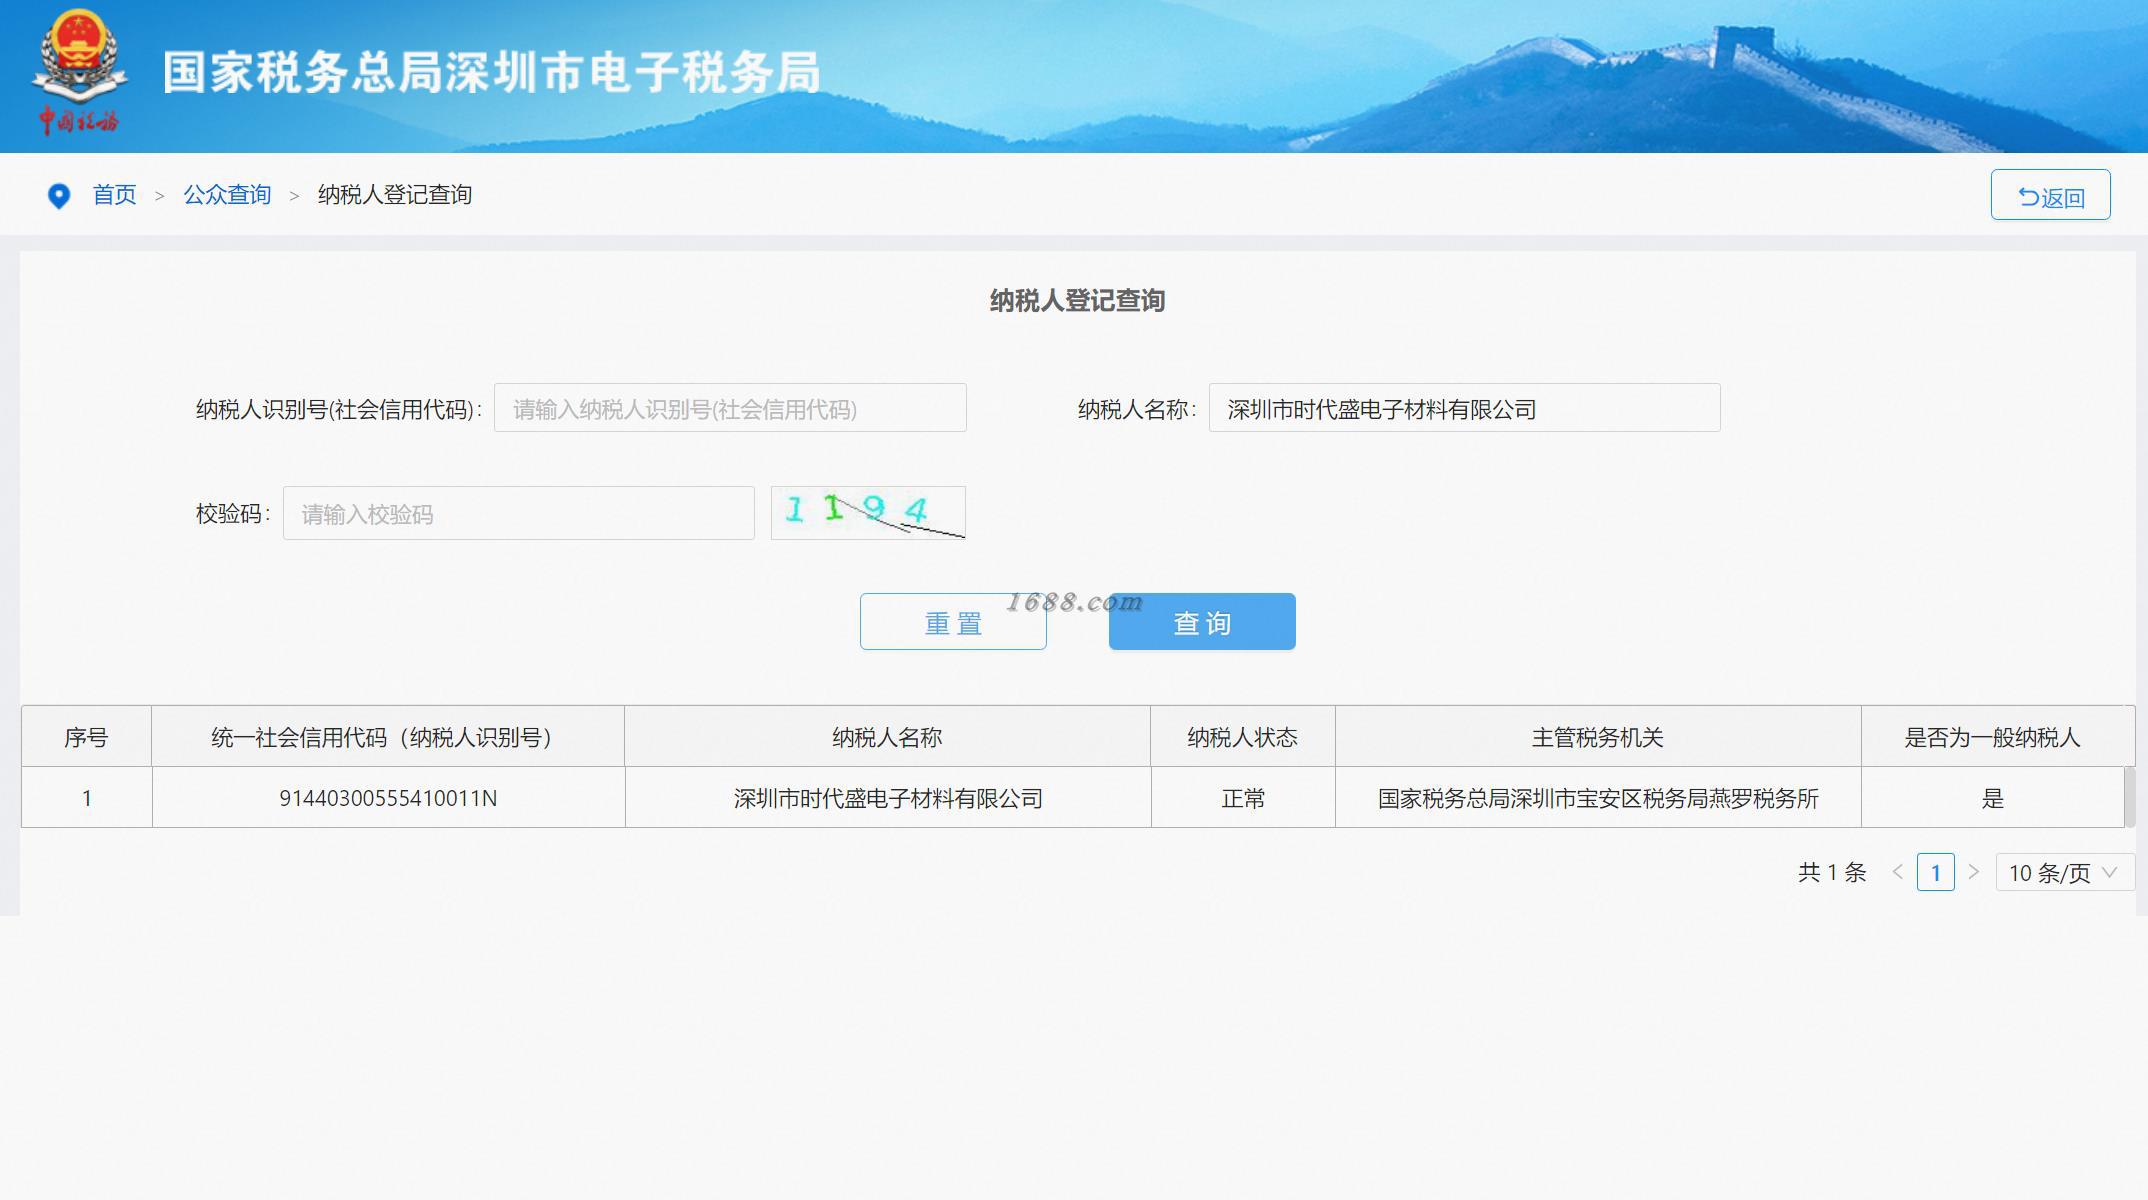This screenshot has width=2148, height=1200.
Task: Click the 纳税人状态 column header
Action: pyautogui.click(x=1242, y=738)
